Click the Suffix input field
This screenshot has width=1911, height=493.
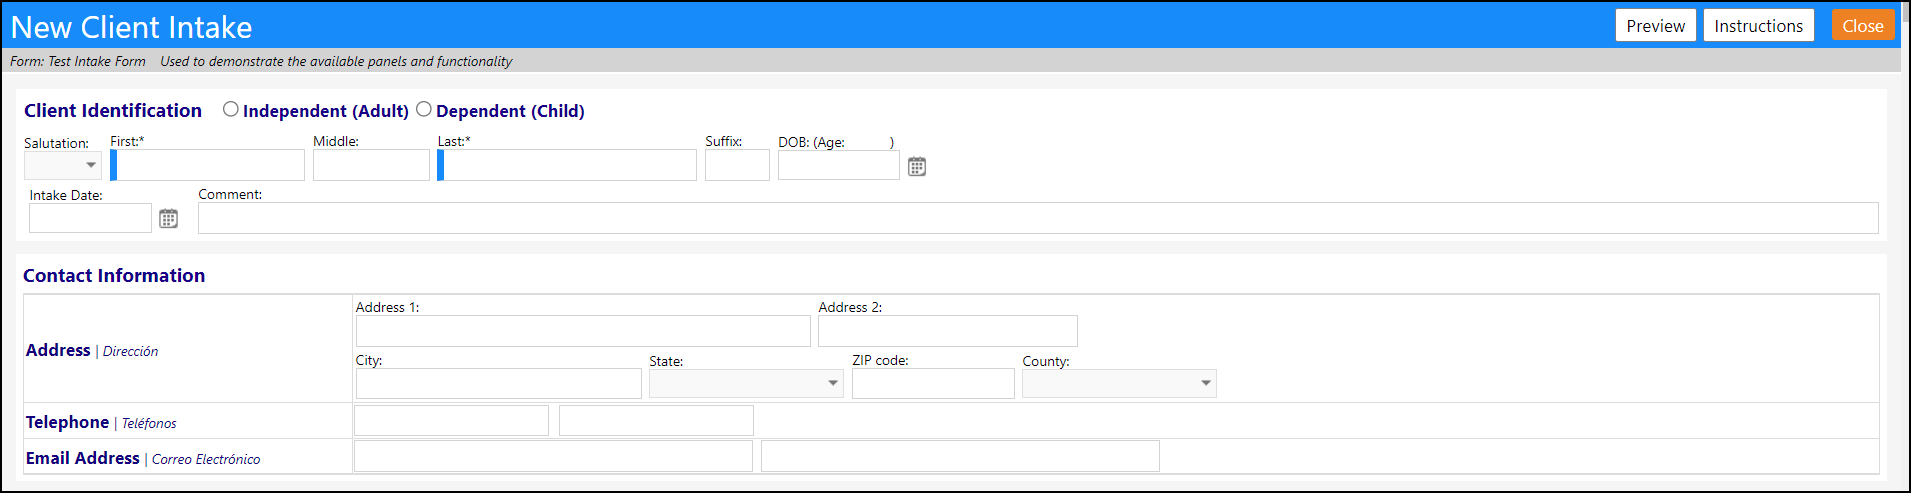pyautogui.click(x=737, y=165)
